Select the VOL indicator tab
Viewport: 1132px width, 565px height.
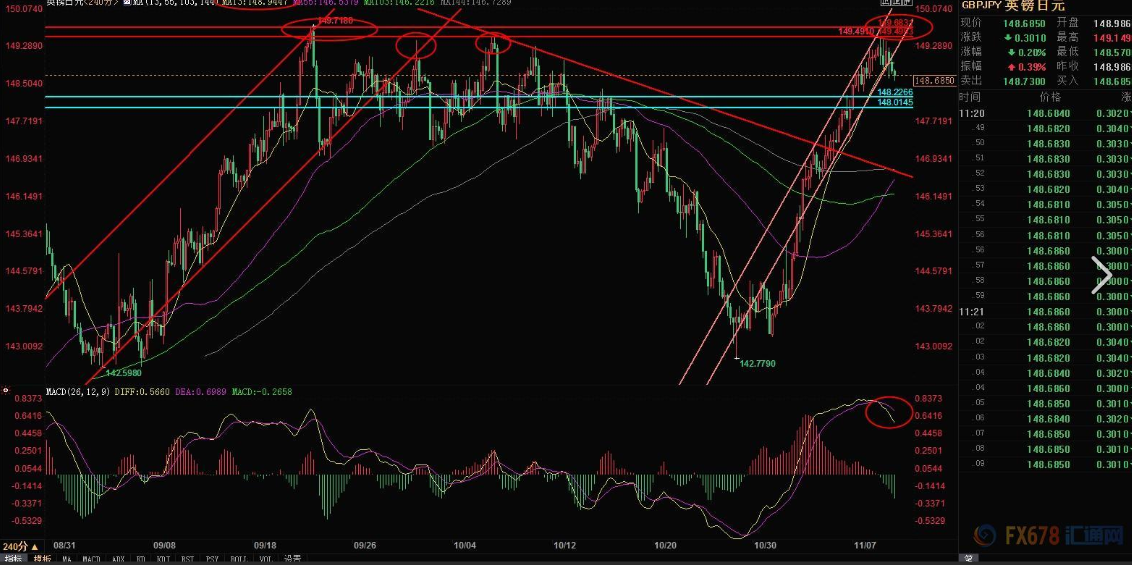pos(266,559)
